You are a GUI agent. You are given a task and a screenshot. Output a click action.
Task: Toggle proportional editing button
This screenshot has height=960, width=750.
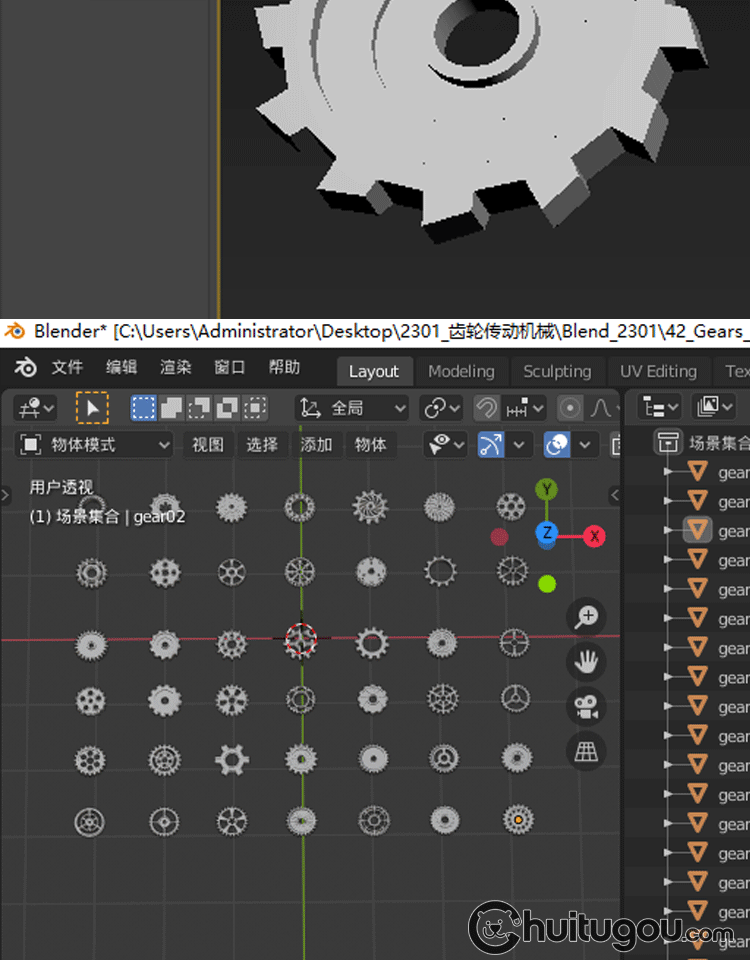[x=570, y=408]
